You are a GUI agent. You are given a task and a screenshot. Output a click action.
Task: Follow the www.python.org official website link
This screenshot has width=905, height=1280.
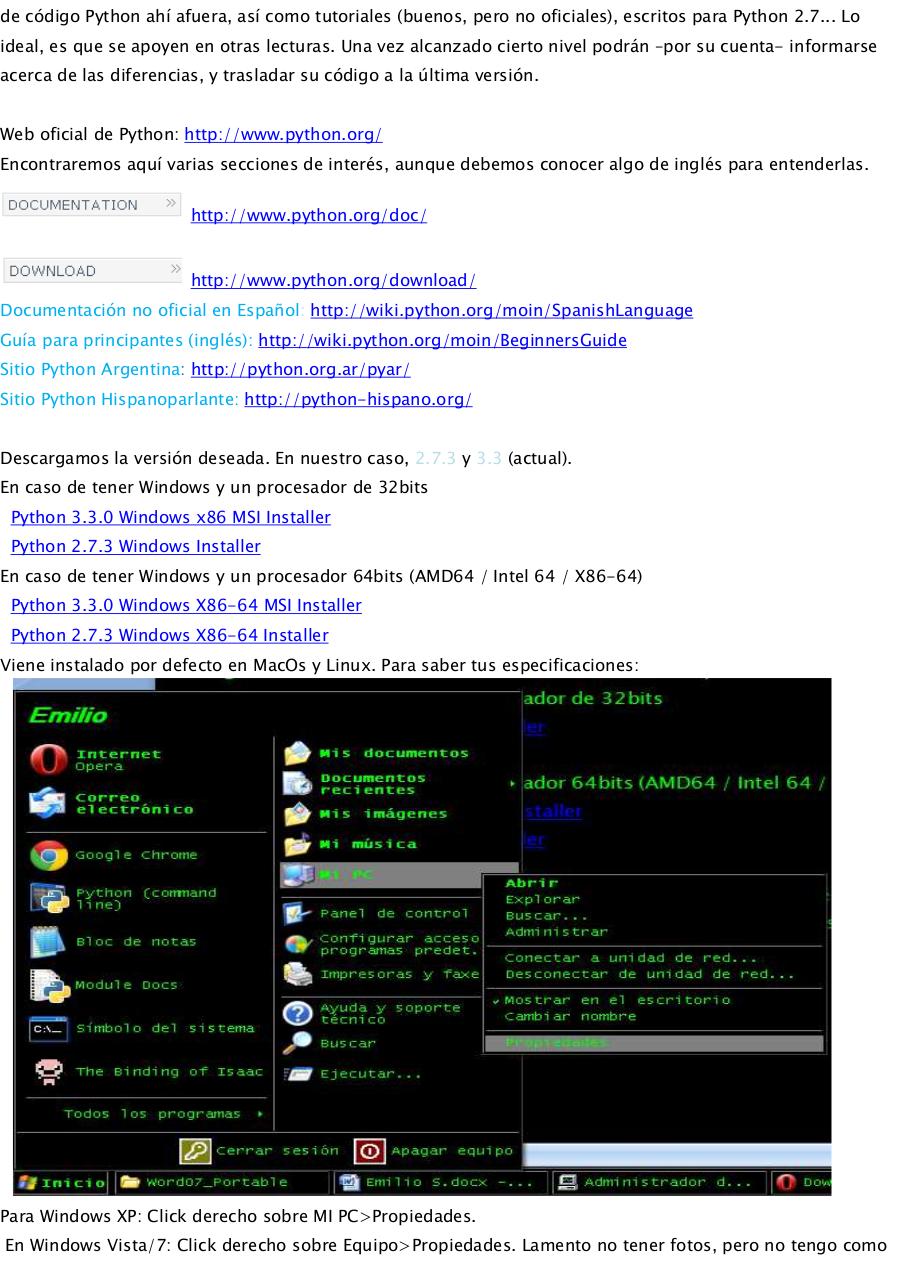click(x=283, y=134)
